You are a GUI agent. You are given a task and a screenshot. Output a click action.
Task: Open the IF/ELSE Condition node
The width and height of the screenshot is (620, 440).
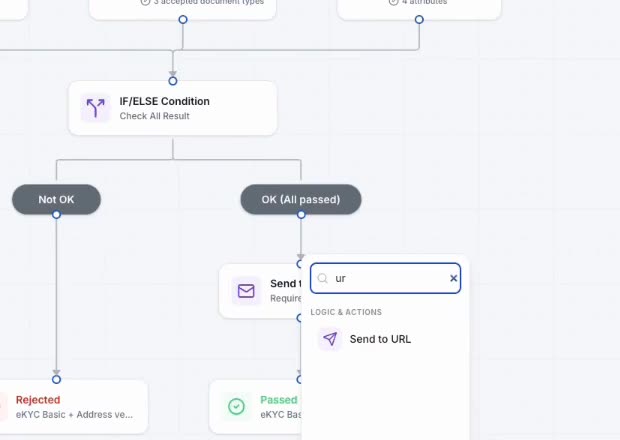[x=173, y=108]
